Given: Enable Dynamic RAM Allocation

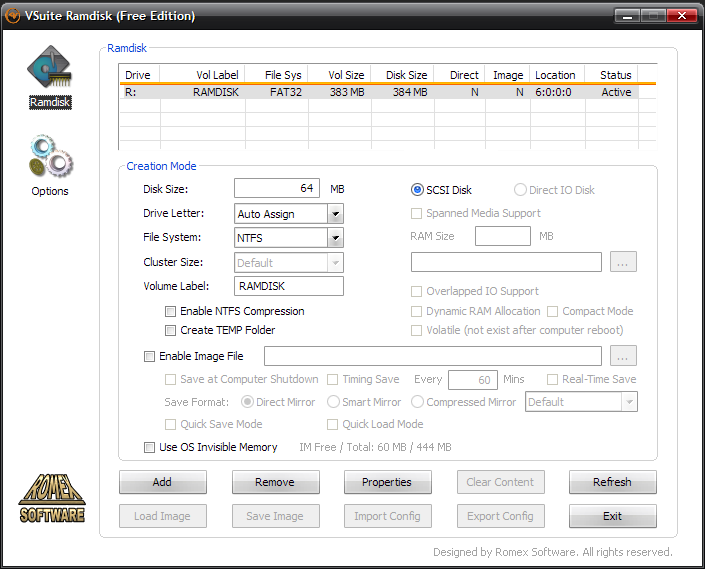Looking at the screenshot, I should pos(417,311).
